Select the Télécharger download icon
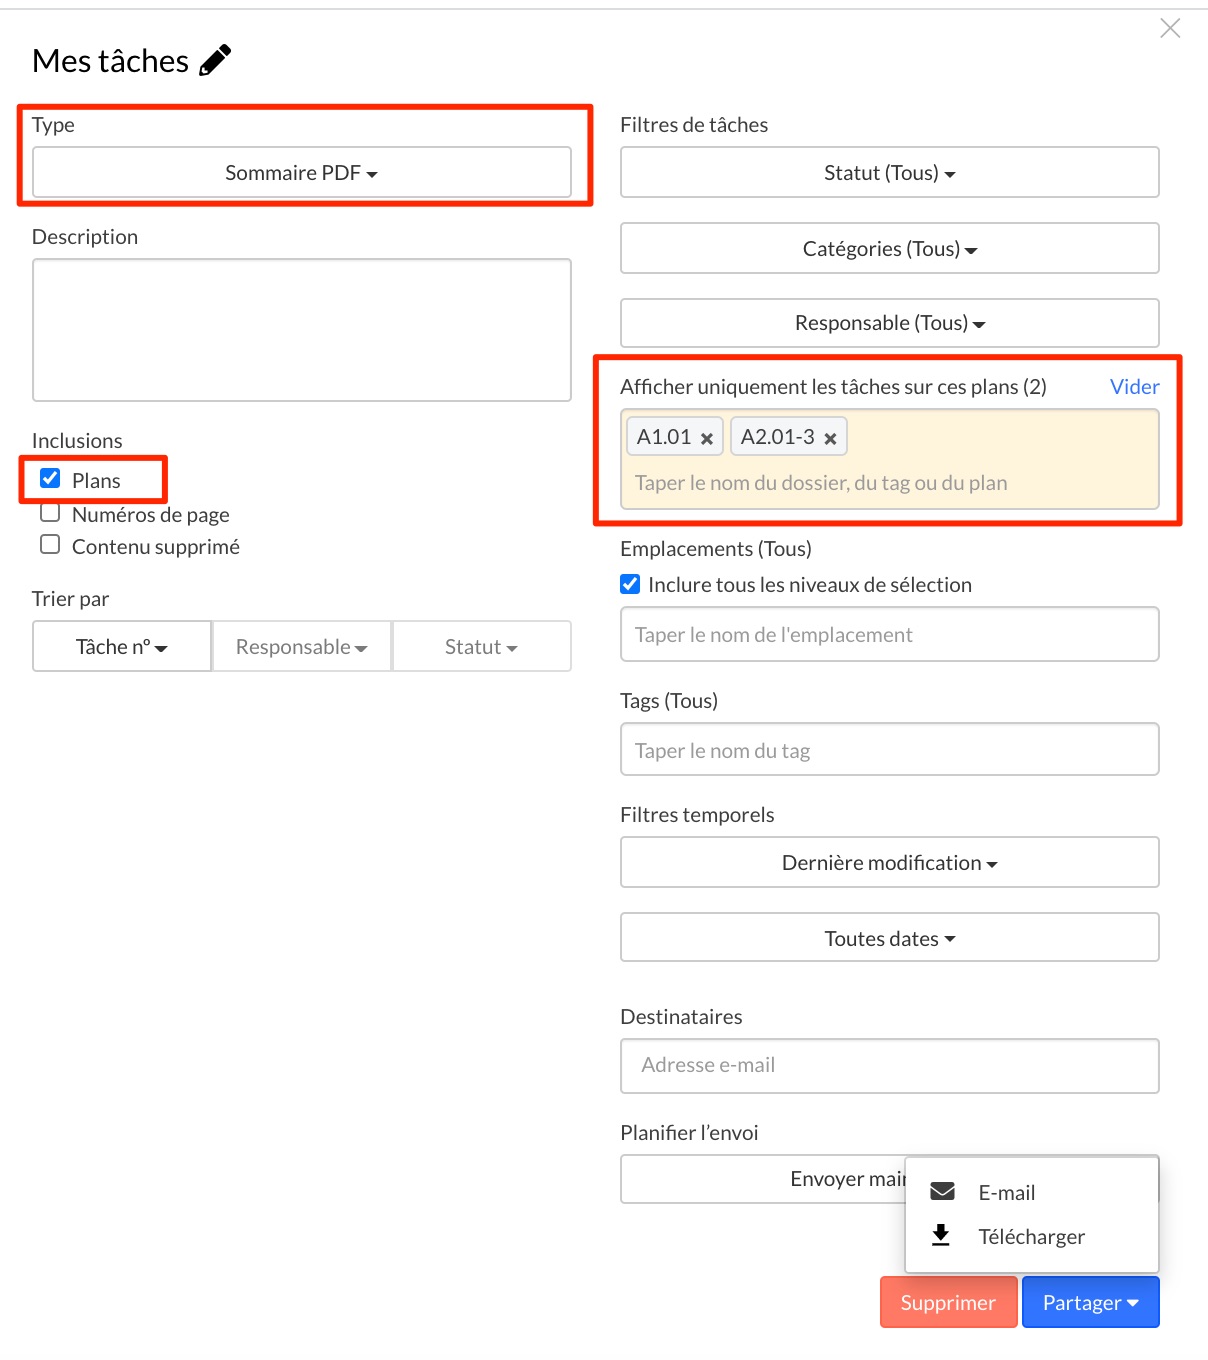This screenshot has height=1360, width=1208. pos(941,1235)
